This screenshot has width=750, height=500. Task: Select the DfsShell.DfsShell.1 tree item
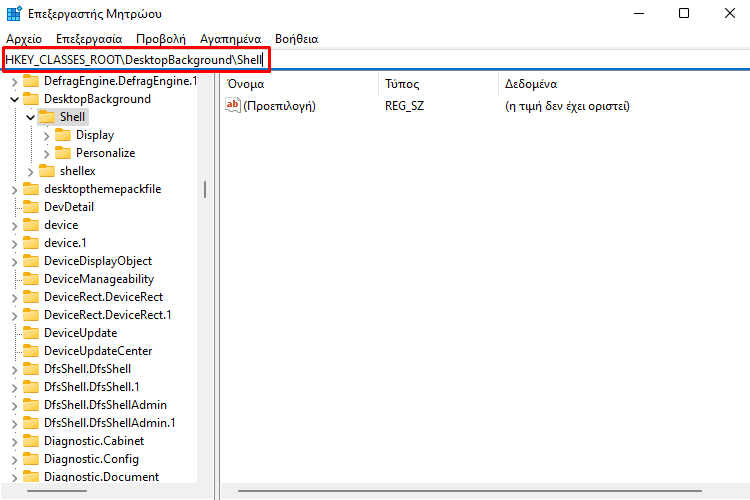(x=92, y=387)
